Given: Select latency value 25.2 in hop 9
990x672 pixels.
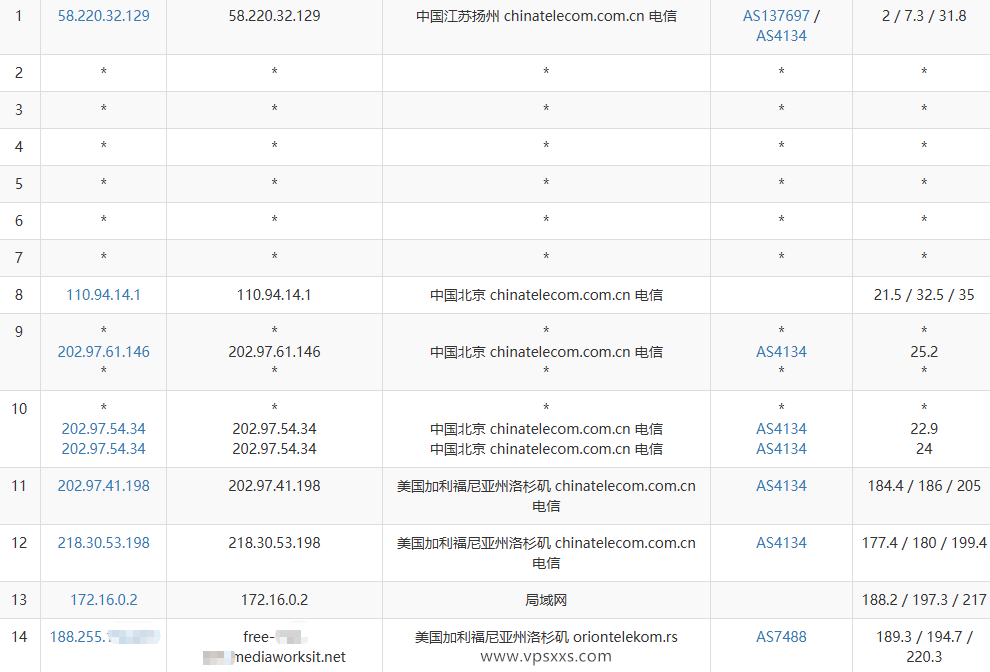Looking at the screenshot, I should (x=924, y=352).
